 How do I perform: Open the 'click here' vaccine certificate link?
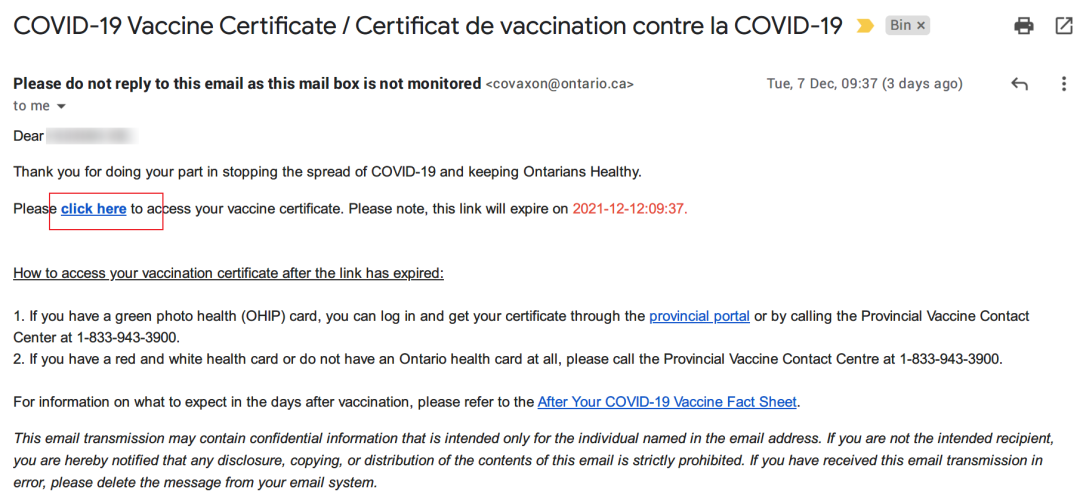[94, 209]
